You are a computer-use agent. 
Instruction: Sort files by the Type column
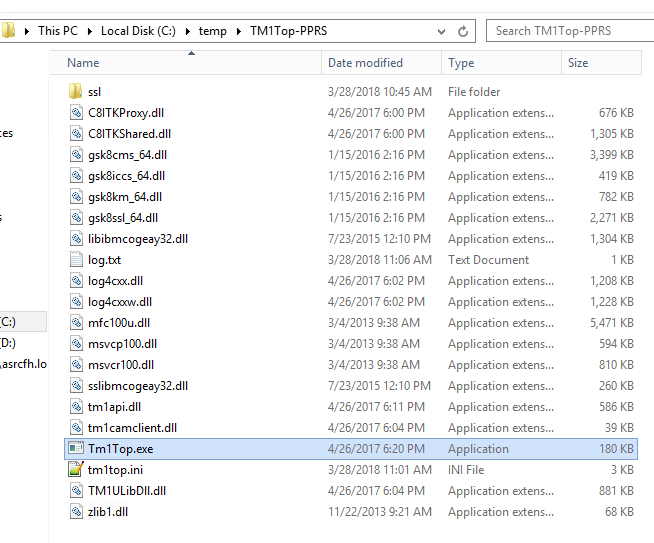pos(502,63)
